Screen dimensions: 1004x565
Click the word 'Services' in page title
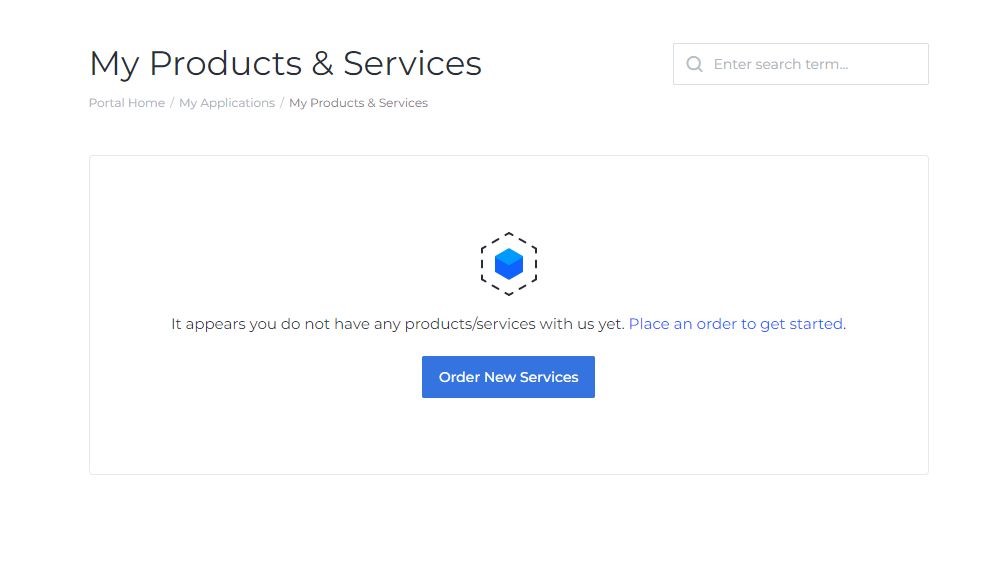(412, 63)
